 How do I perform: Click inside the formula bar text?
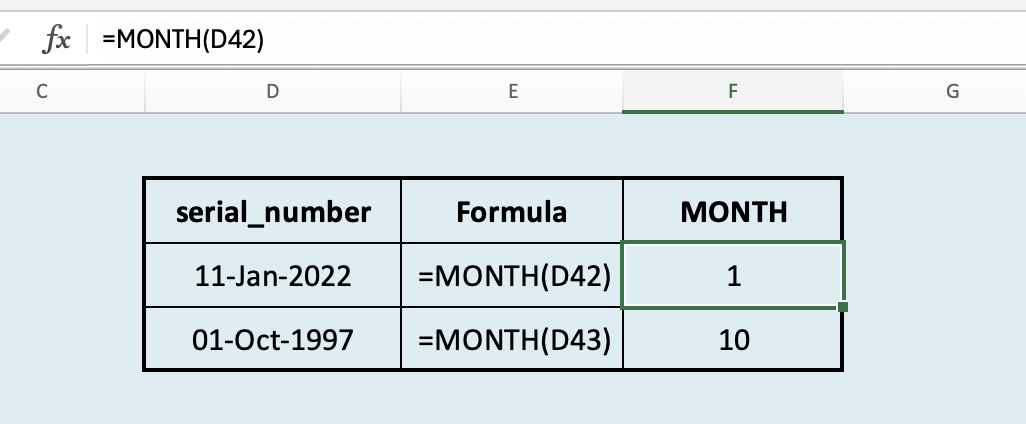(x=183, y=40)
